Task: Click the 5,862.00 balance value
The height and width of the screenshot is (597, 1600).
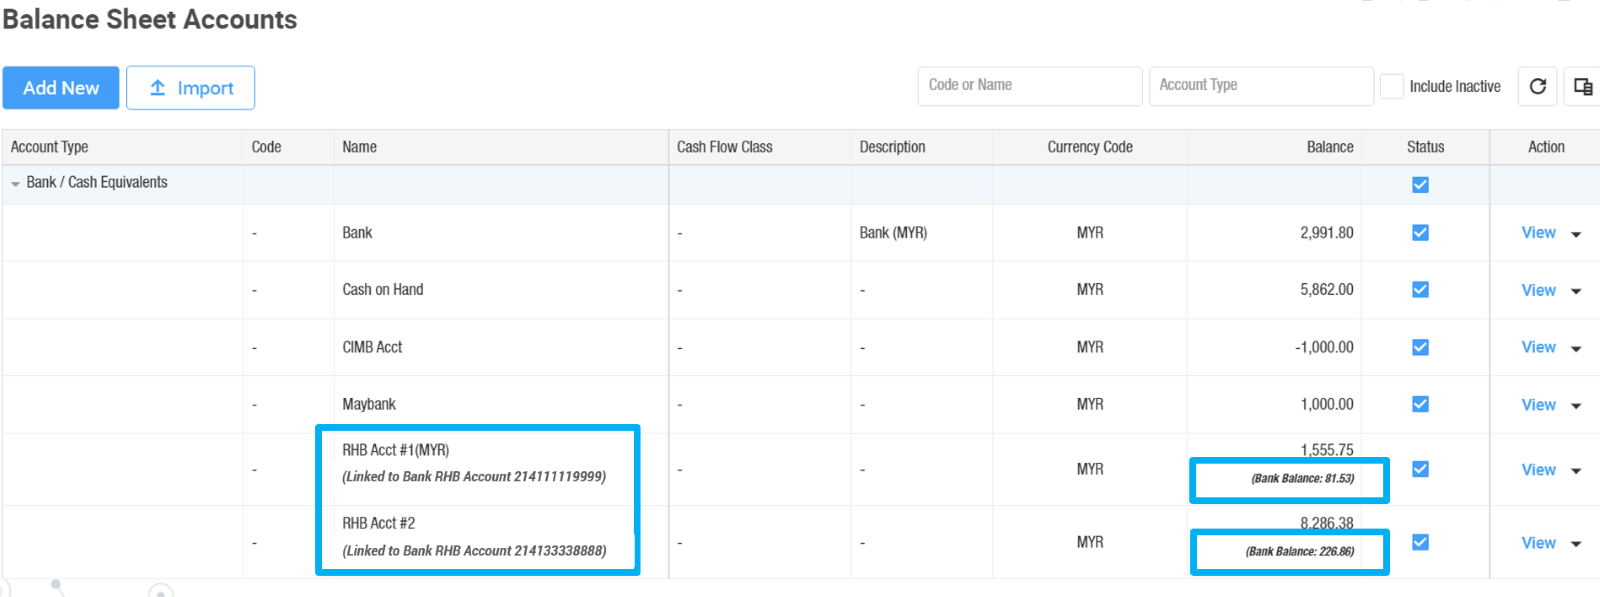Action: [1327, 290]
